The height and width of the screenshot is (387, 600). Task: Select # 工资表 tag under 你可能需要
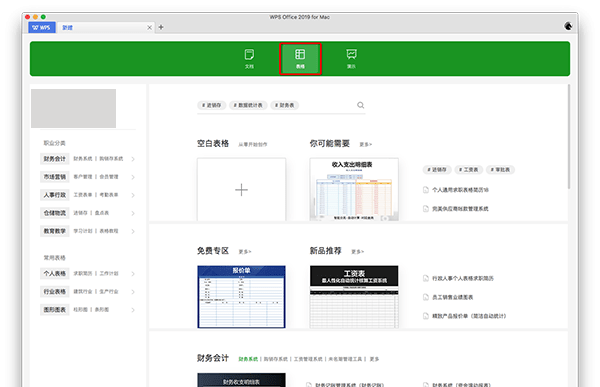(468, 170)
